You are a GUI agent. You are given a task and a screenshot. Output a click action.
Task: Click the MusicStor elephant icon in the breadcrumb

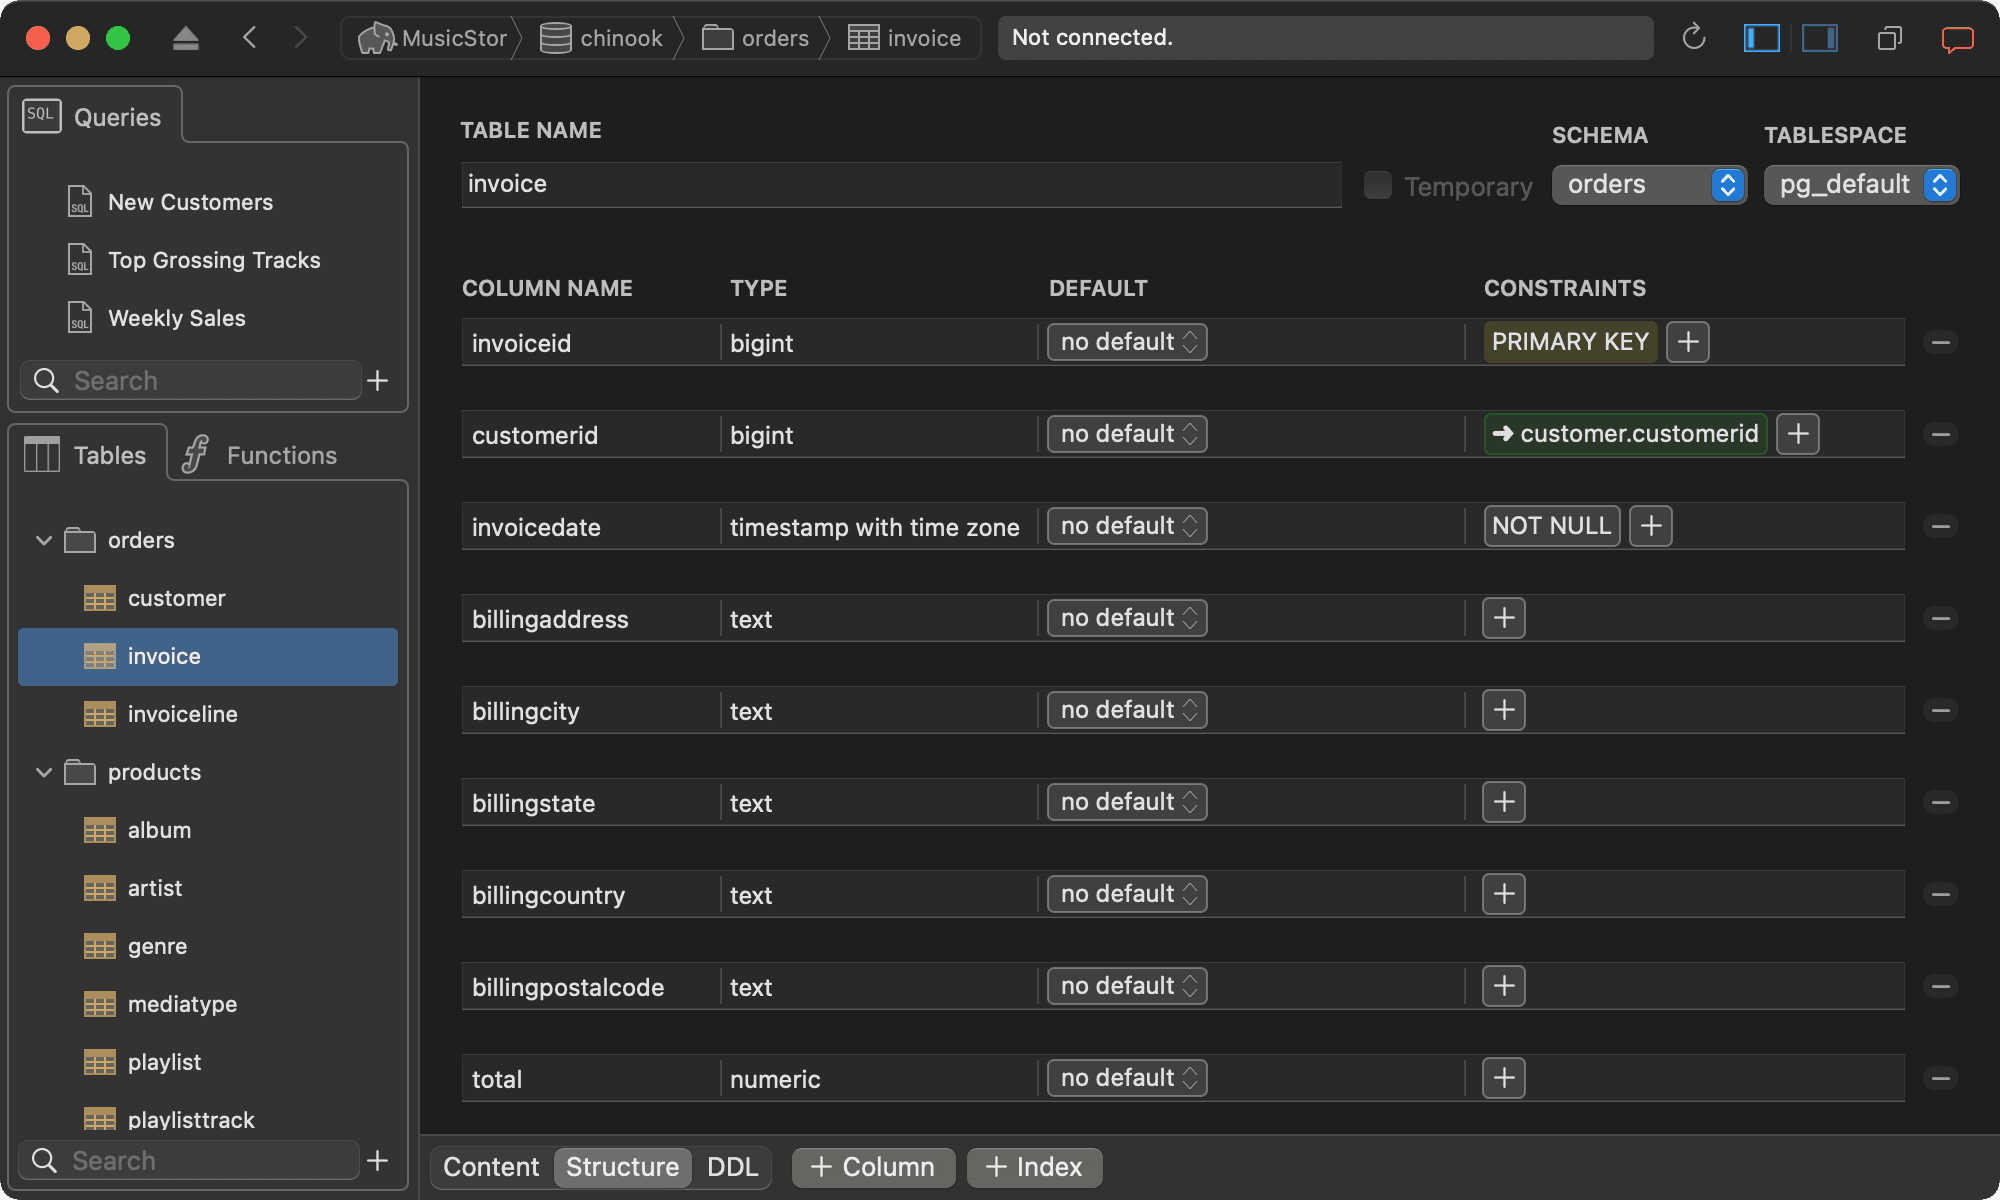pyautogui.click(x=377, y=37)
